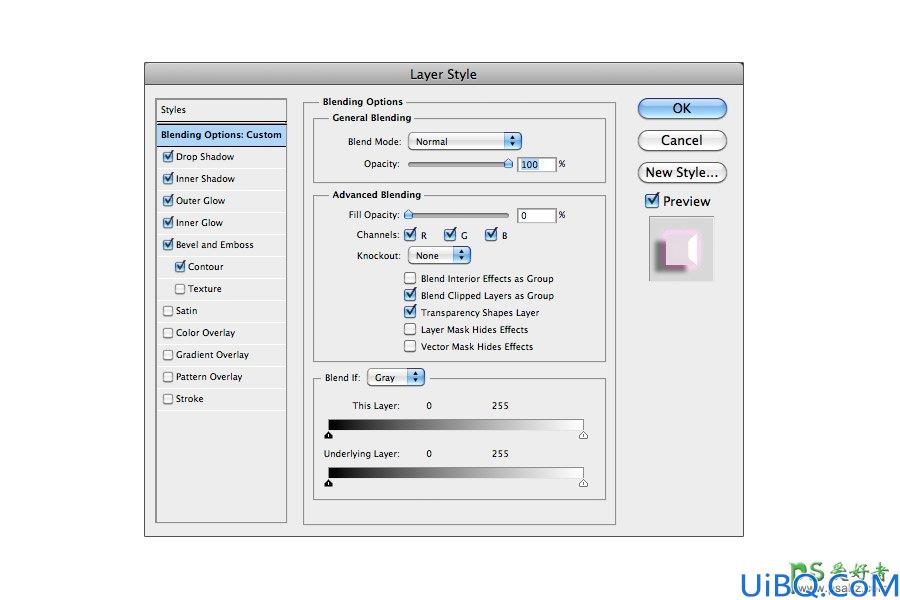Confirm with the OK button
Screen dimensions: 900x600
tap(682, 109)
